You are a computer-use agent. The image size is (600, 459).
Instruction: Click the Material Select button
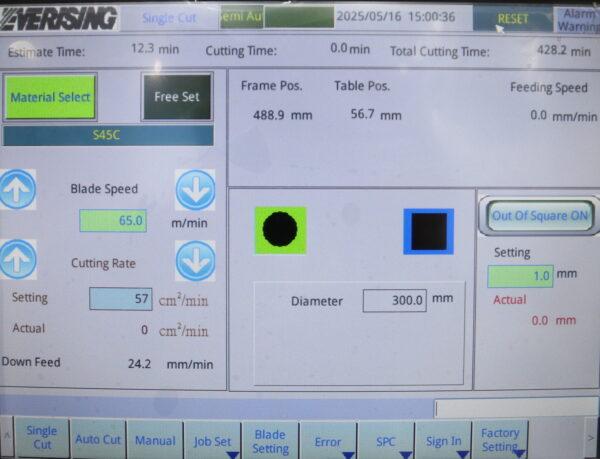pyautogui.click(x=51, y=97)
